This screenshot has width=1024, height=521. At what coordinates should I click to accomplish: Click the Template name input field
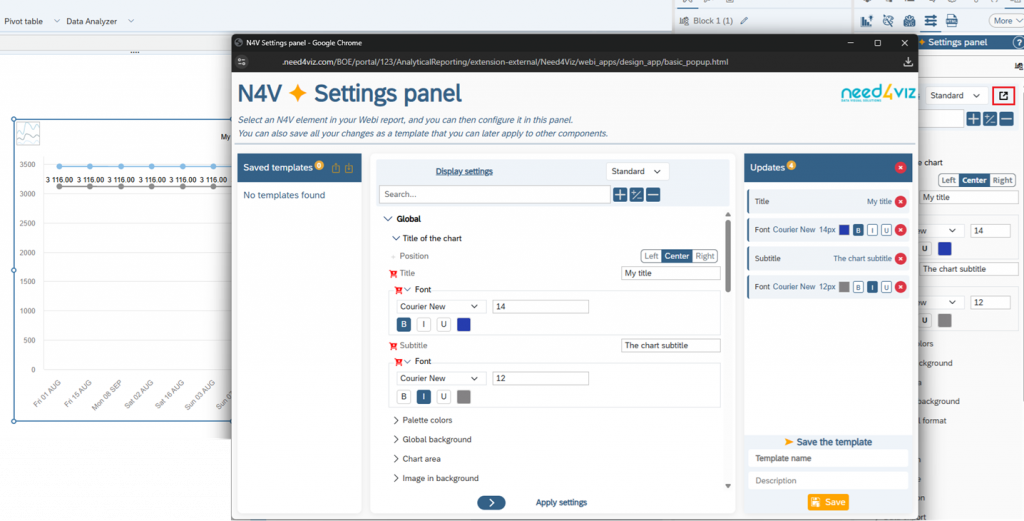pos(828,458)
